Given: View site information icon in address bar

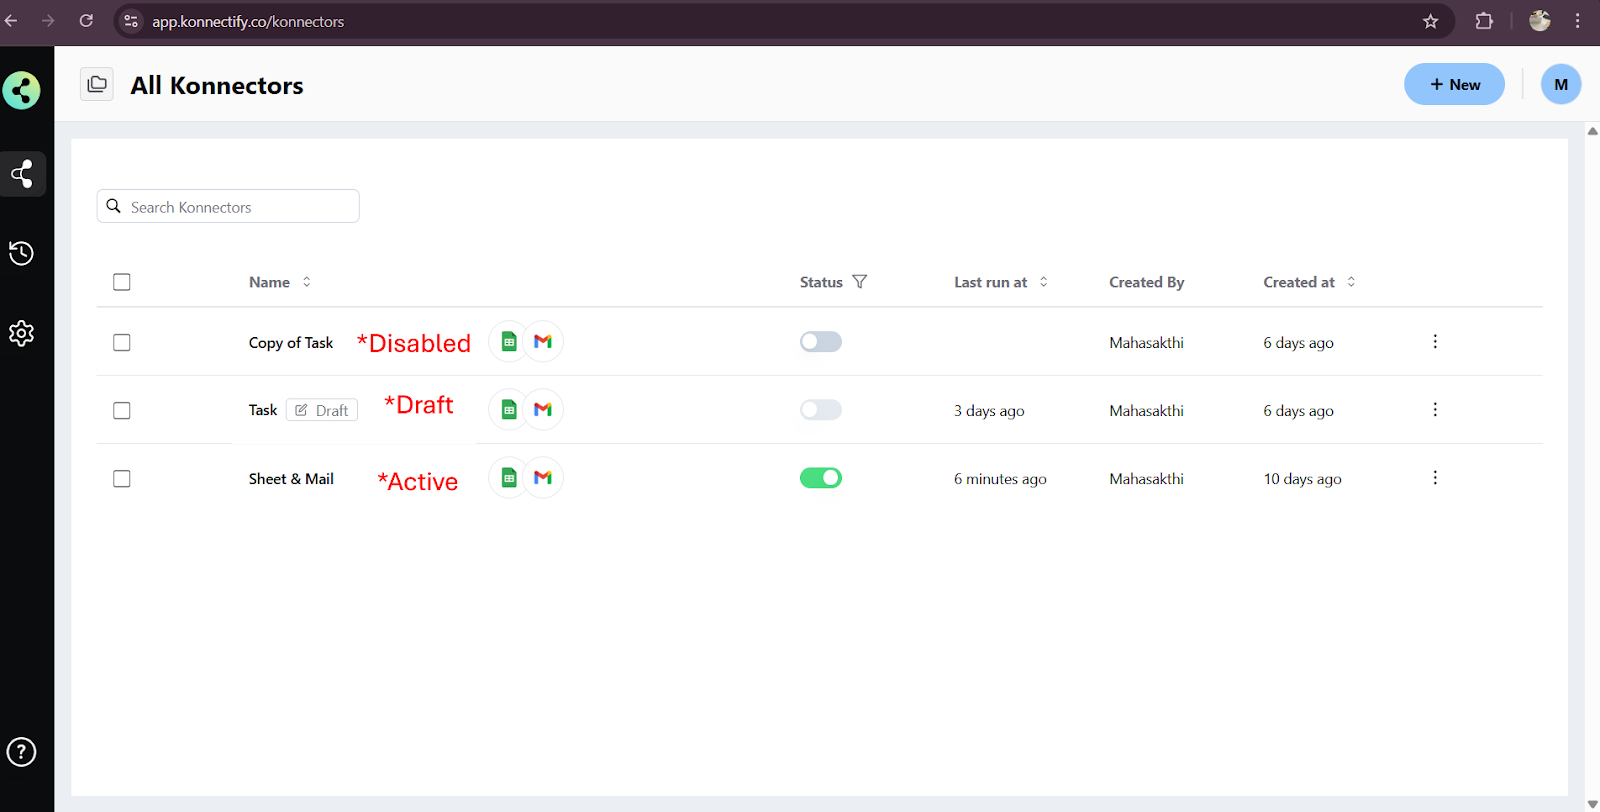Looking at the screenshot, I should coord(131,21).
